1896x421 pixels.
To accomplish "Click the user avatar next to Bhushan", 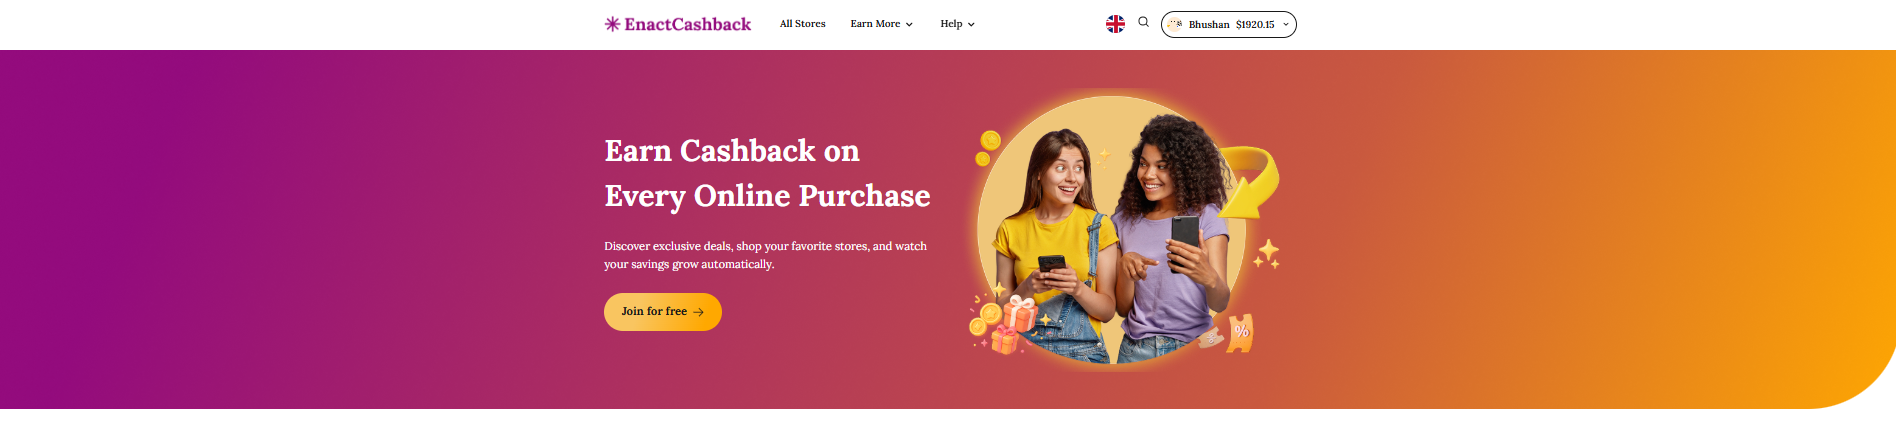I will pyautogui.click(x=1175, y=24).
